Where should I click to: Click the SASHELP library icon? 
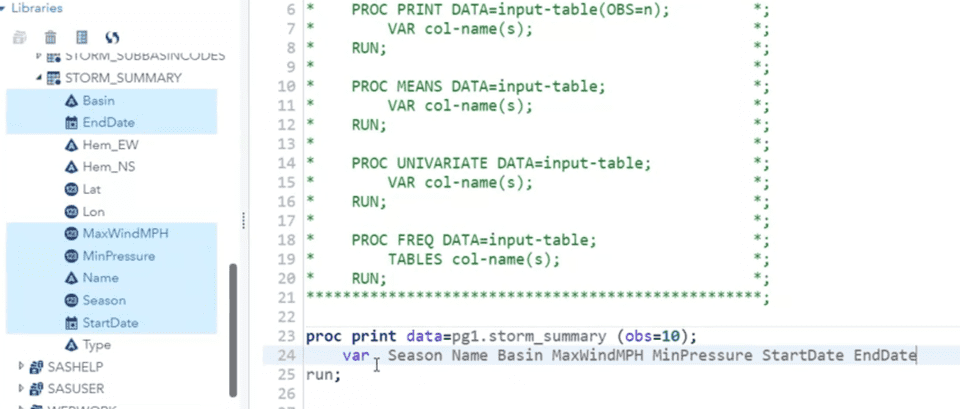tap(36, 367)
